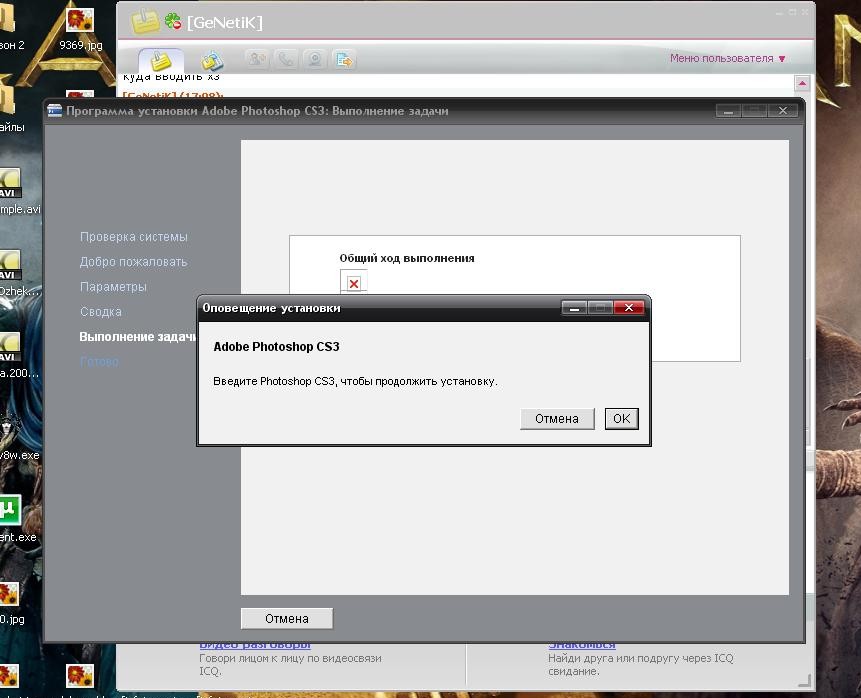The width and height of the screenshot is (861, 698).
Task: Select the second chat tab icon in ICQ
Action: tap(211, 60)
